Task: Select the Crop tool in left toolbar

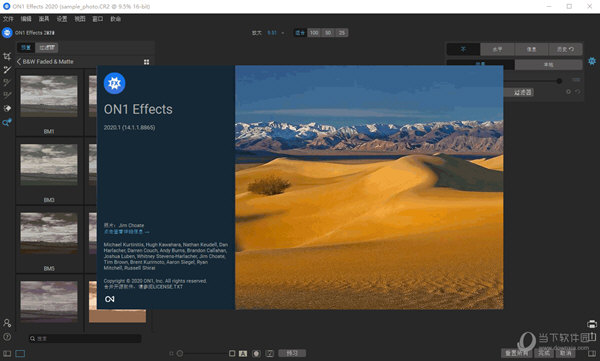Action: click(x=7, y=57)
